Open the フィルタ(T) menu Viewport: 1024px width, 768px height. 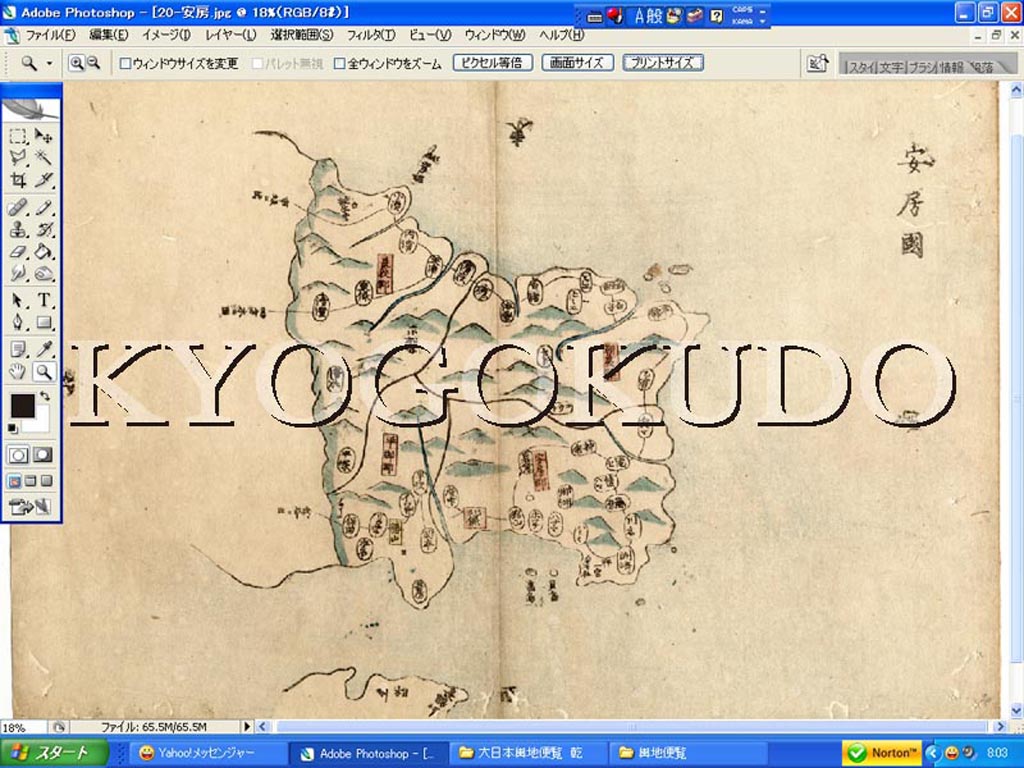(x=371, y=35)
